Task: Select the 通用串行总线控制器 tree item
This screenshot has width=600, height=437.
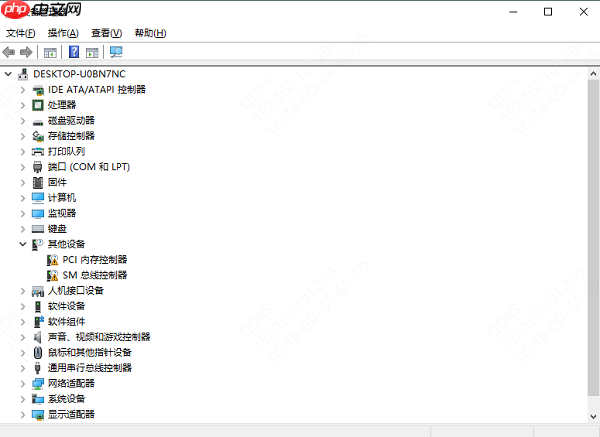Action: tap(90, 368)
